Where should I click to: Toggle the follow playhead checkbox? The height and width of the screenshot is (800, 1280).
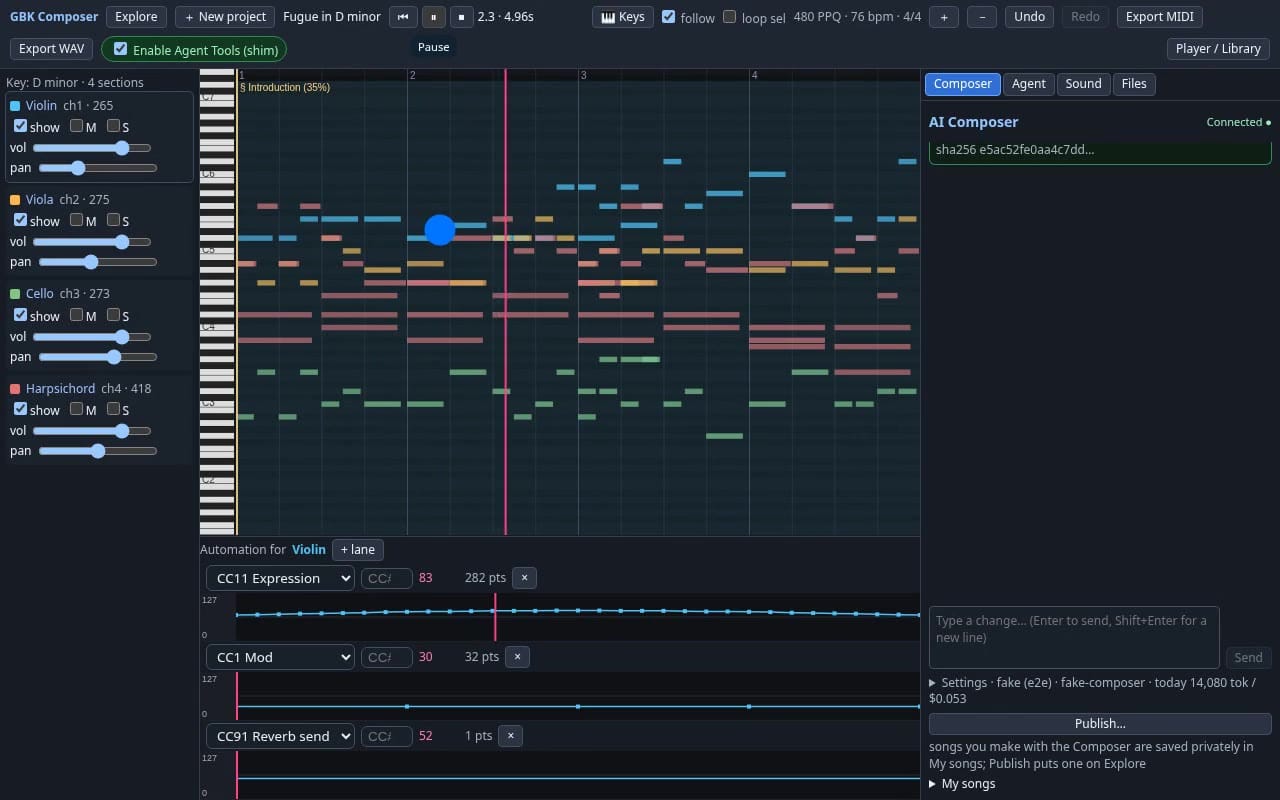pos(669,17)
